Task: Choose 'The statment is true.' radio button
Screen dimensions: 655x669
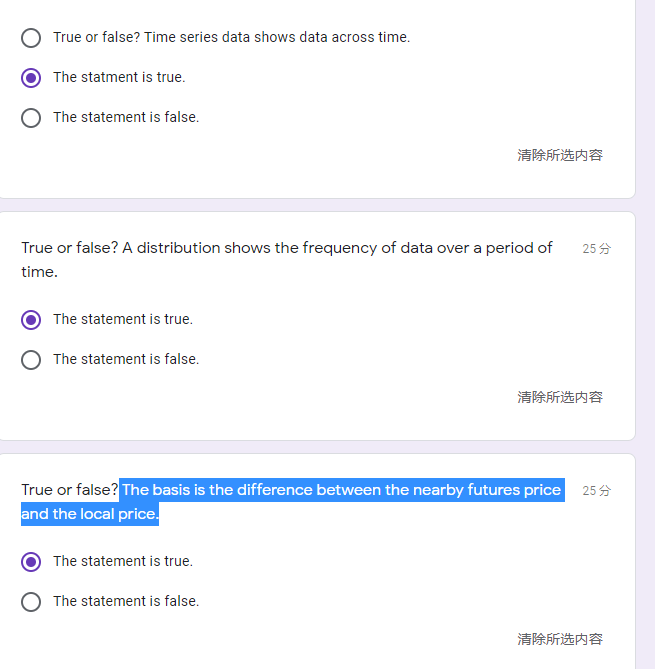Action: (x=31, y=77)
